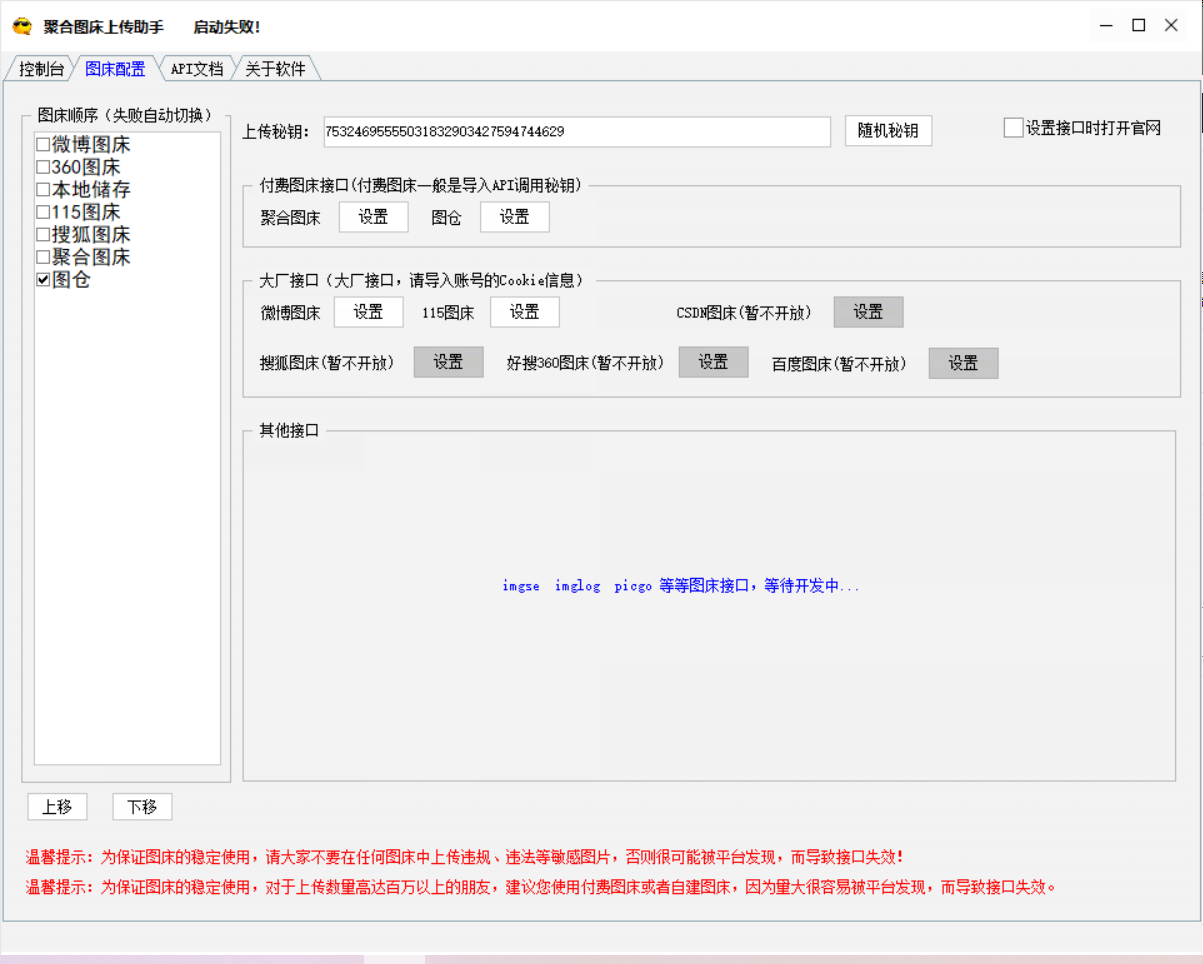Click the 百度图床(暂不开放) label
The height and width of the screenshot is (964, 1203).
[x=839, y=364]
